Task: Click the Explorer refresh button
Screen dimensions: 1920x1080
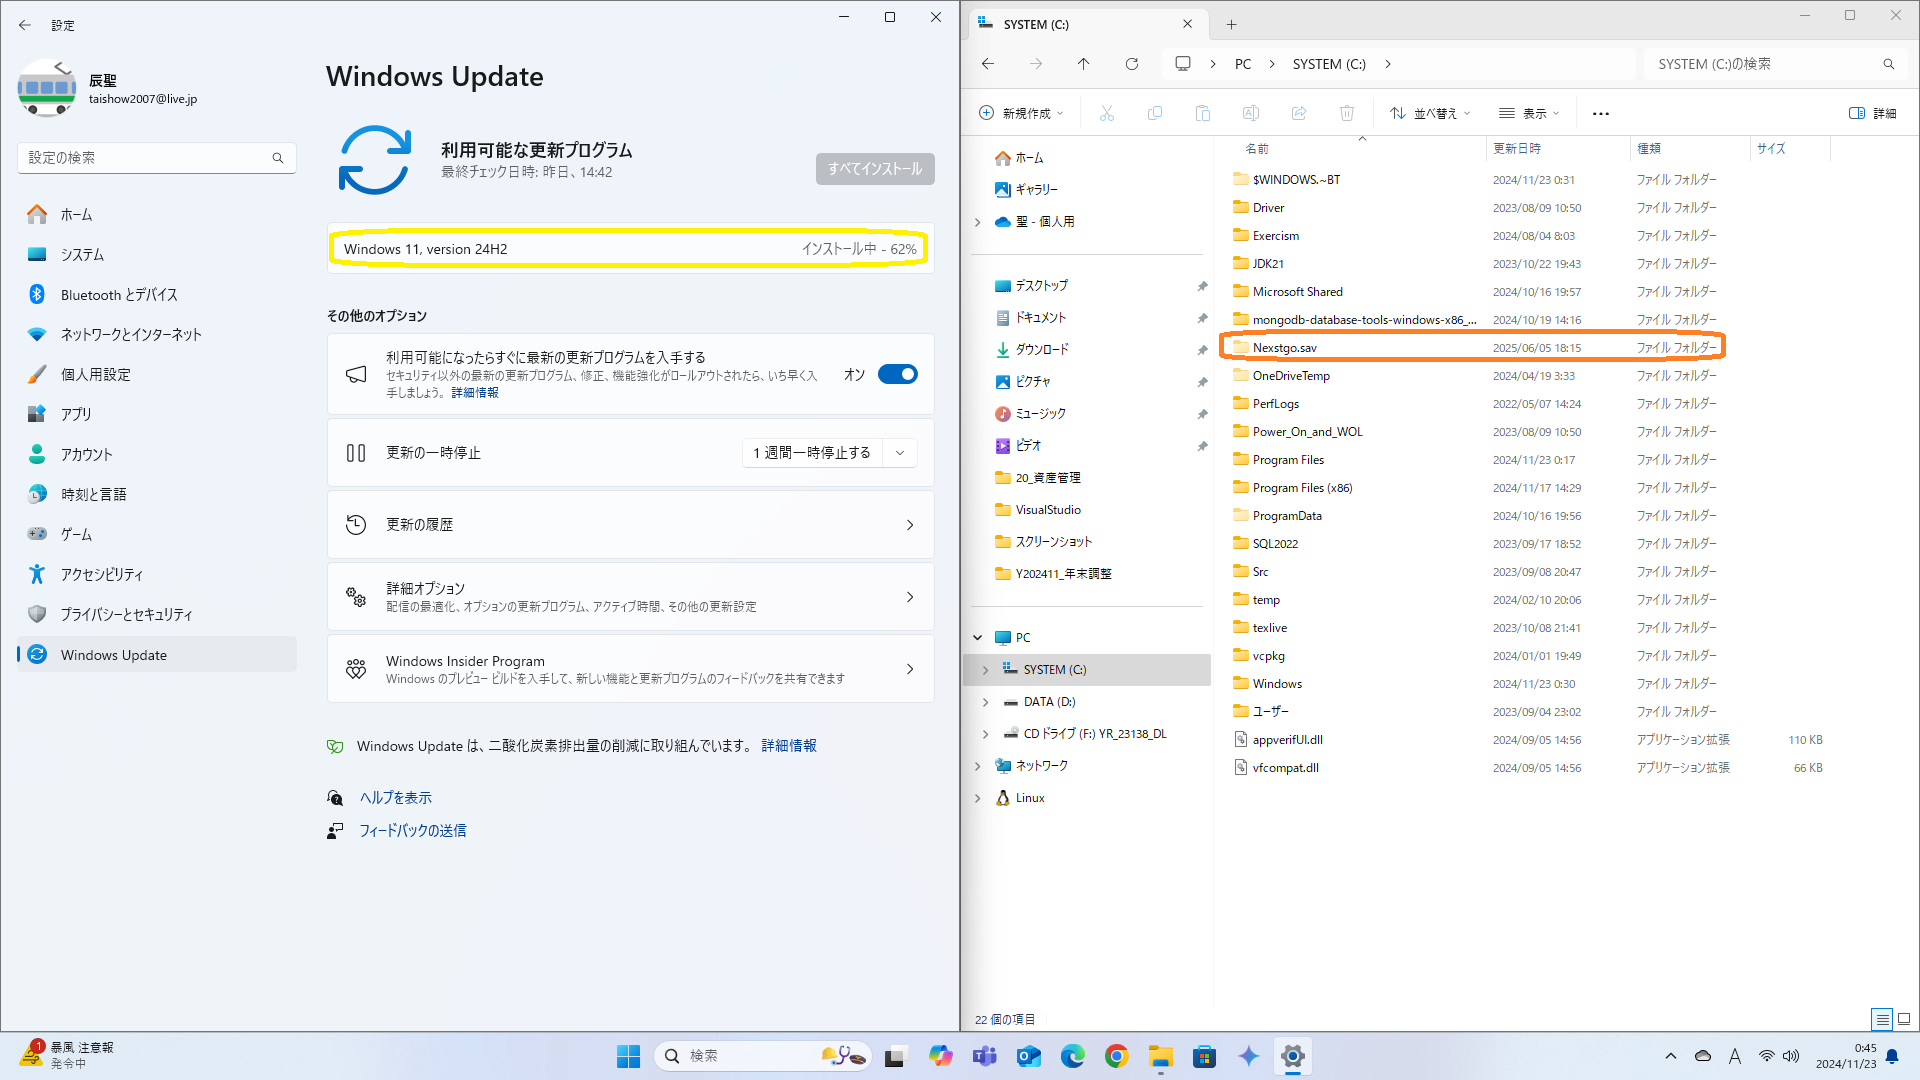Action: tap(1131, 64)
